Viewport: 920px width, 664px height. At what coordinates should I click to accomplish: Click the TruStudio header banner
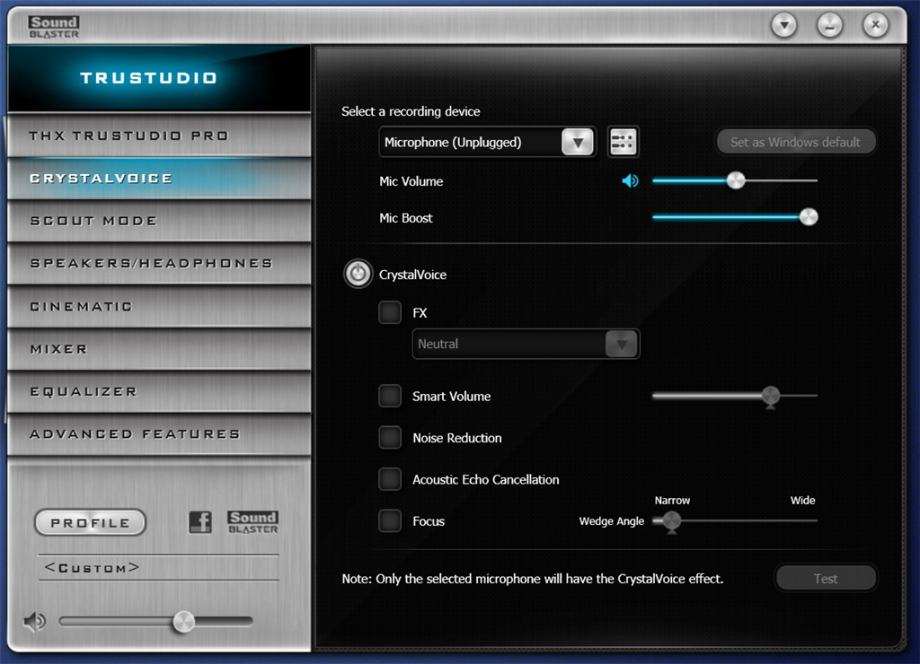point(159,78)
